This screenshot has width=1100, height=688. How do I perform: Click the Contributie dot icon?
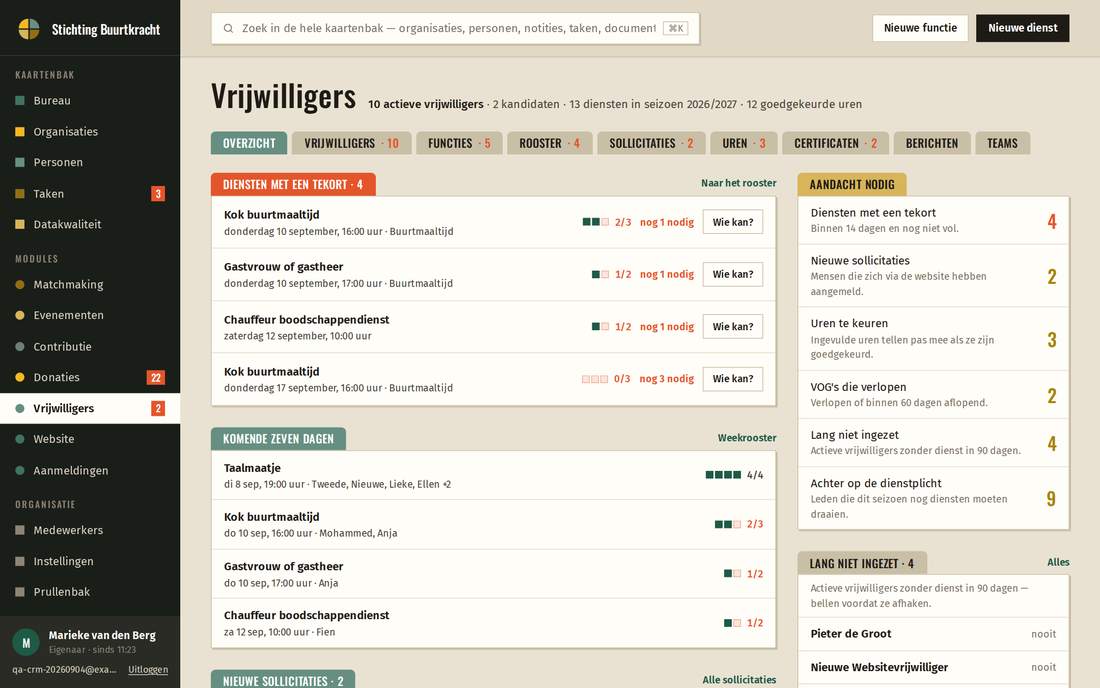(20, 346)
